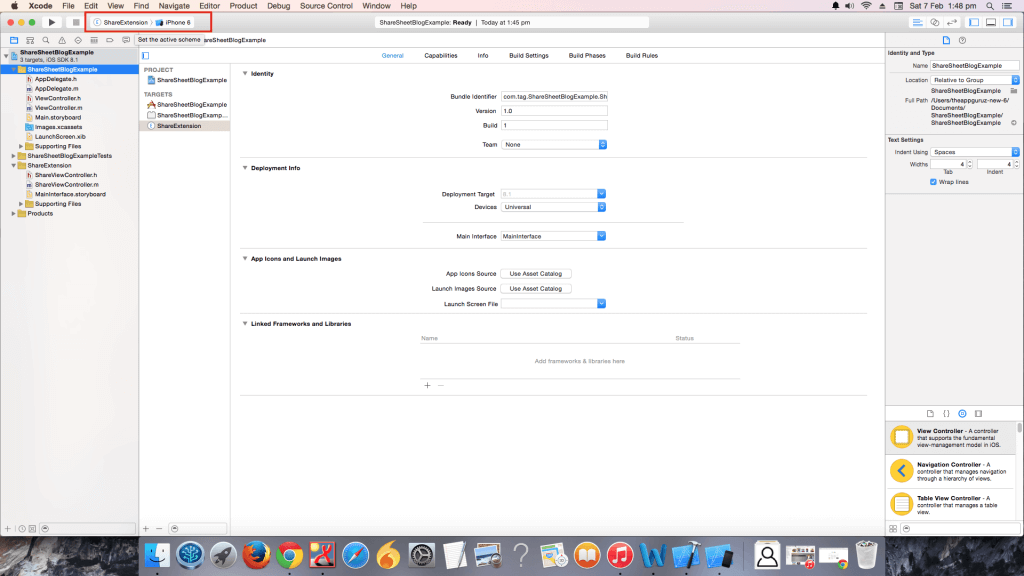
Task: Show the Report navigator
Action: pyautogui.click(x=126, y=40)
